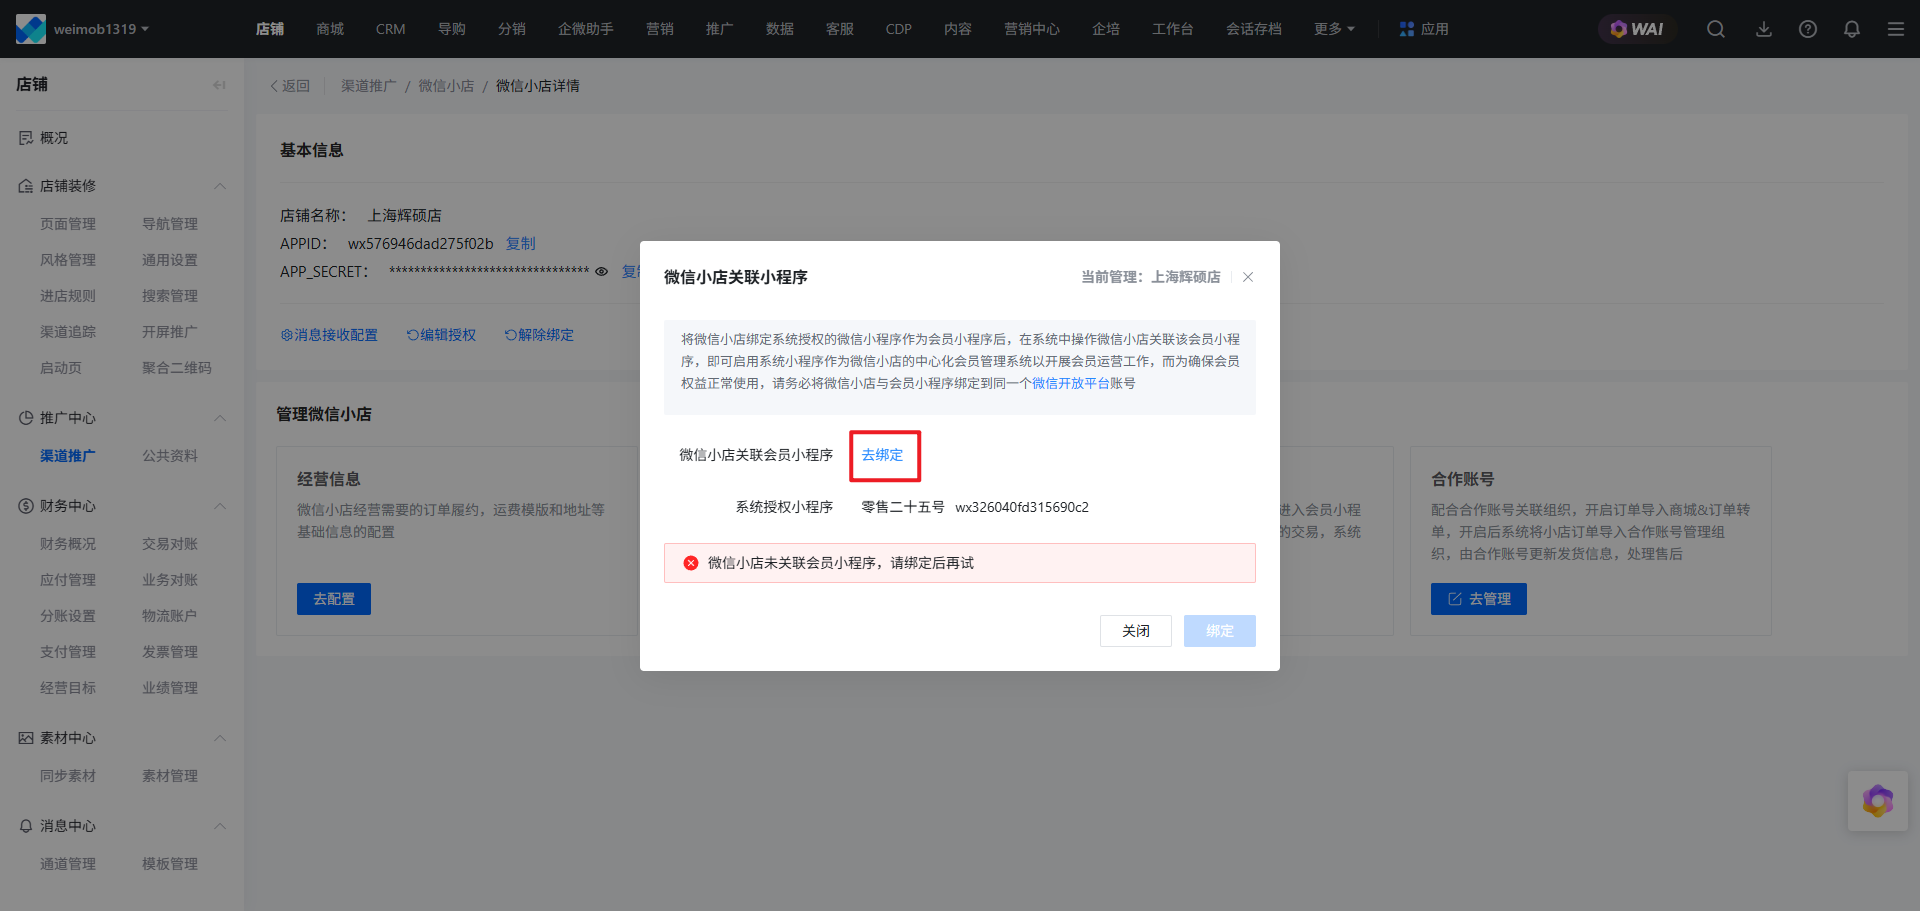Select 渠道推广 in the sidebar

pos(68,456)
